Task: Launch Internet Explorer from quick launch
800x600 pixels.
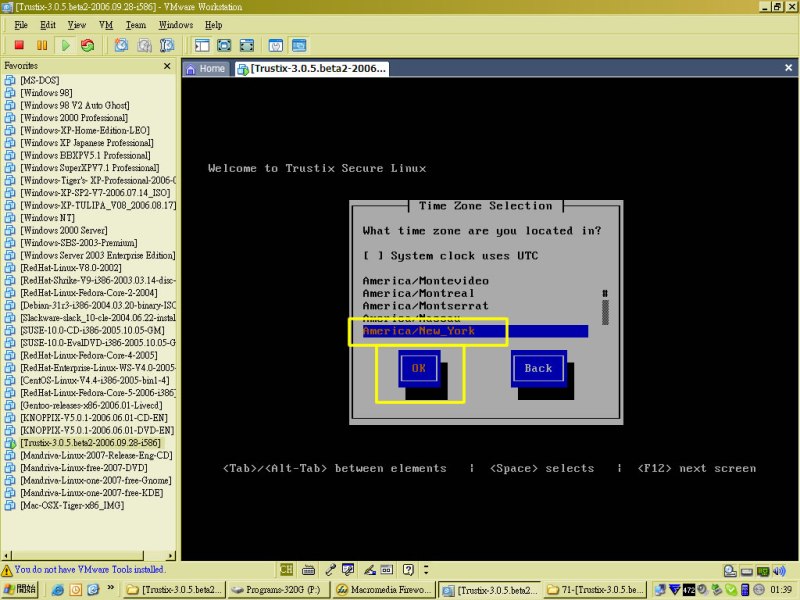Action: click(x=58, y=590)
